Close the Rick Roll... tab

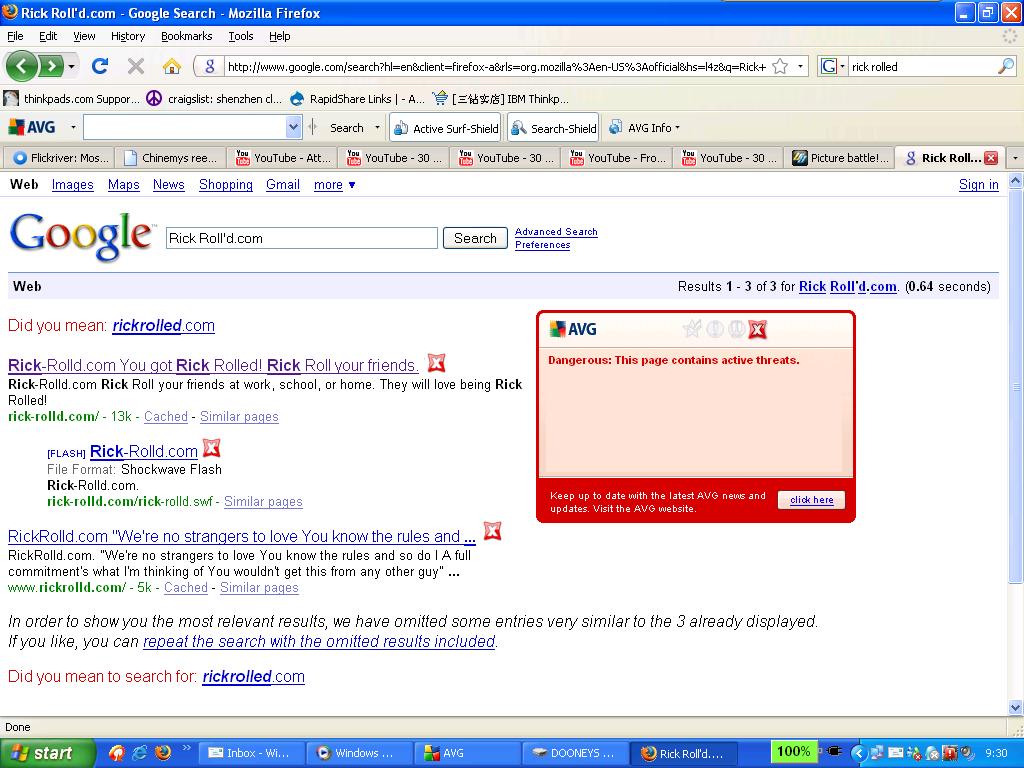(x=991, y=158)
